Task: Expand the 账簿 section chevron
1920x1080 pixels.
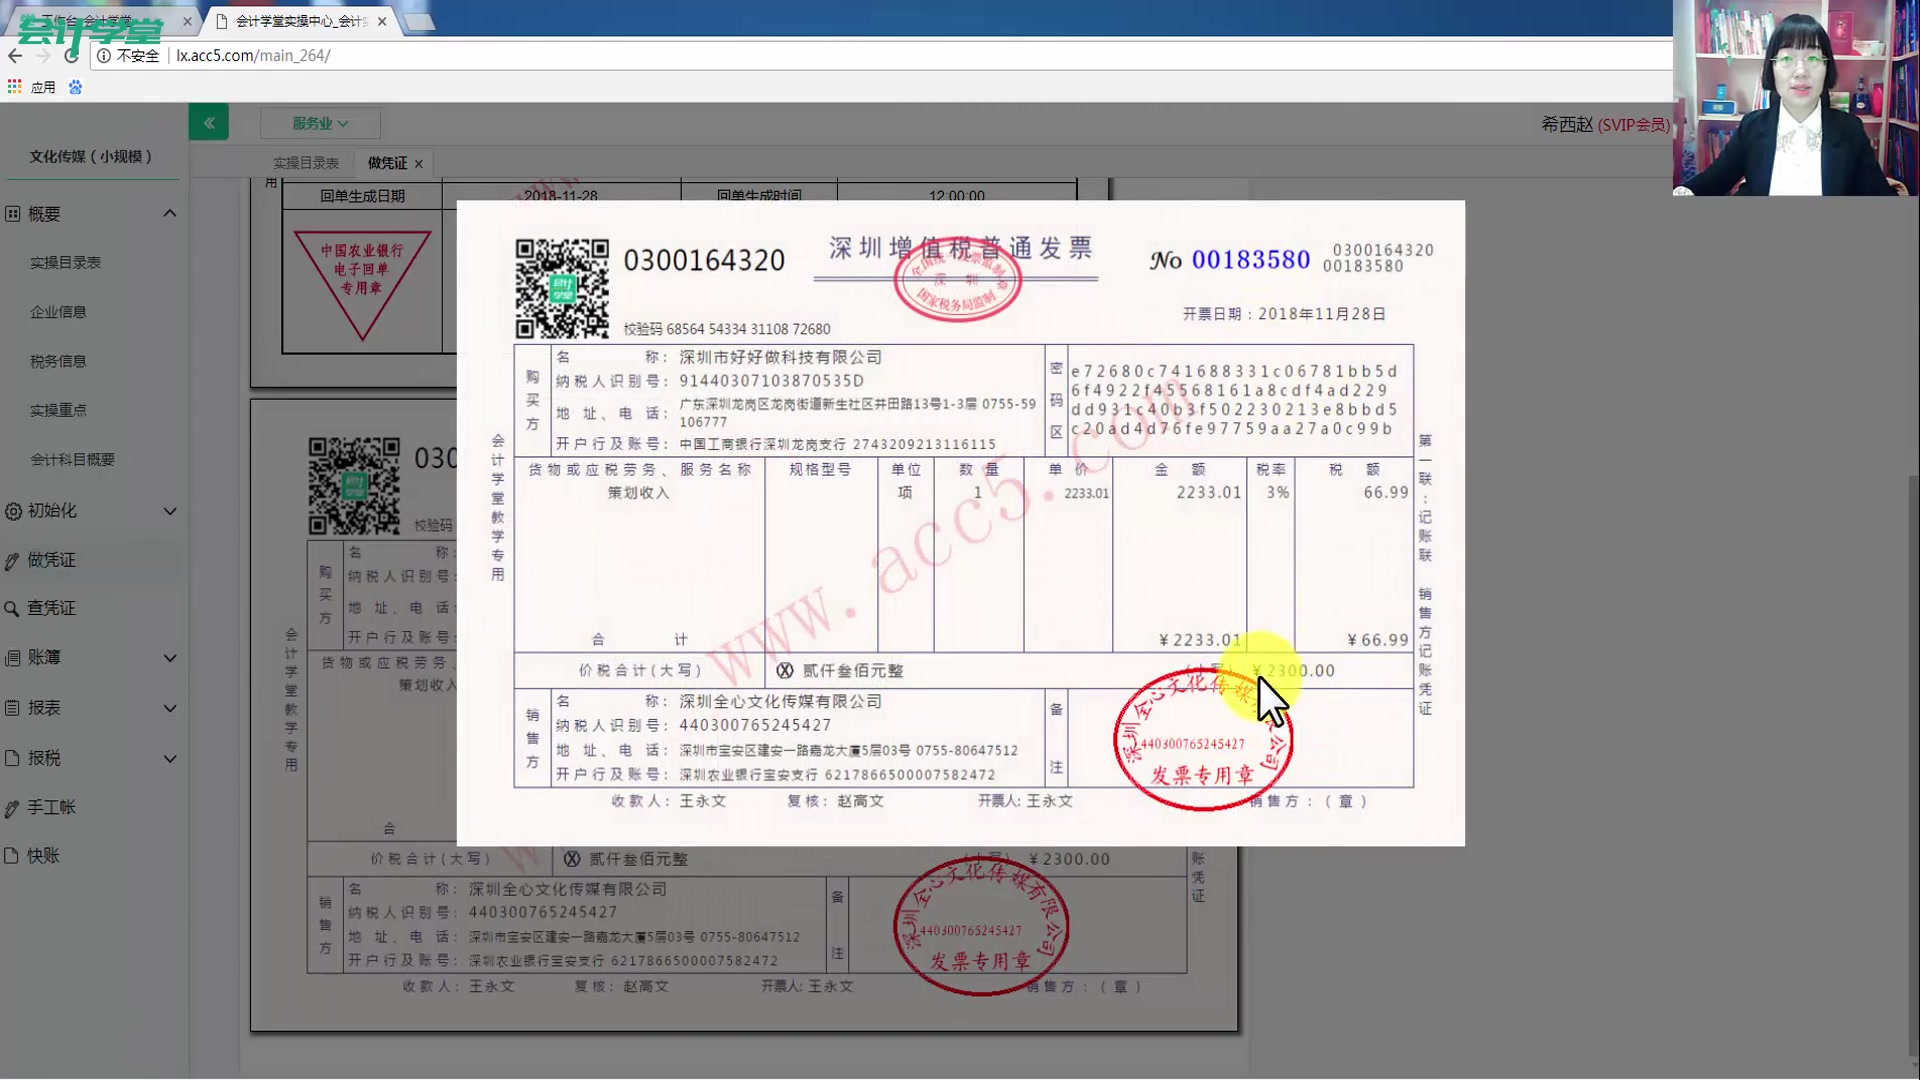Action: click(x=170, y=658)
